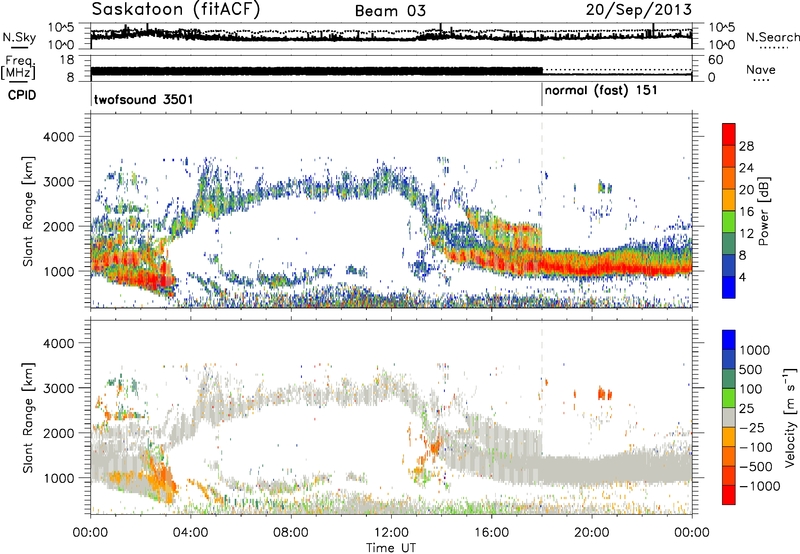Click the 'Slant Range [km]' label of the power panel

click(28, 211)
